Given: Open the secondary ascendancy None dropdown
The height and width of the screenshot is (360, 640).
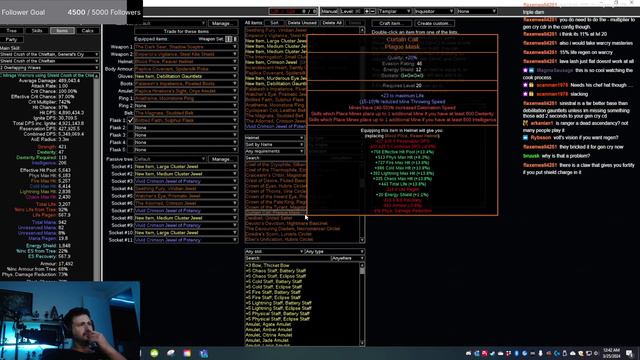Looking at the screenshot, I should click(x=476, y=11).
